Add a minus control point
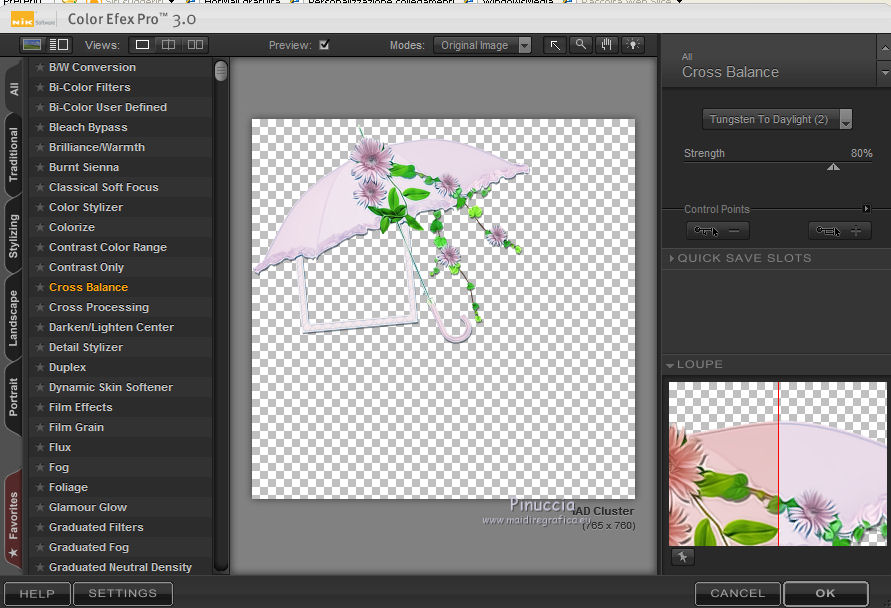Screen dimensions: 891x608 point(718,231)
